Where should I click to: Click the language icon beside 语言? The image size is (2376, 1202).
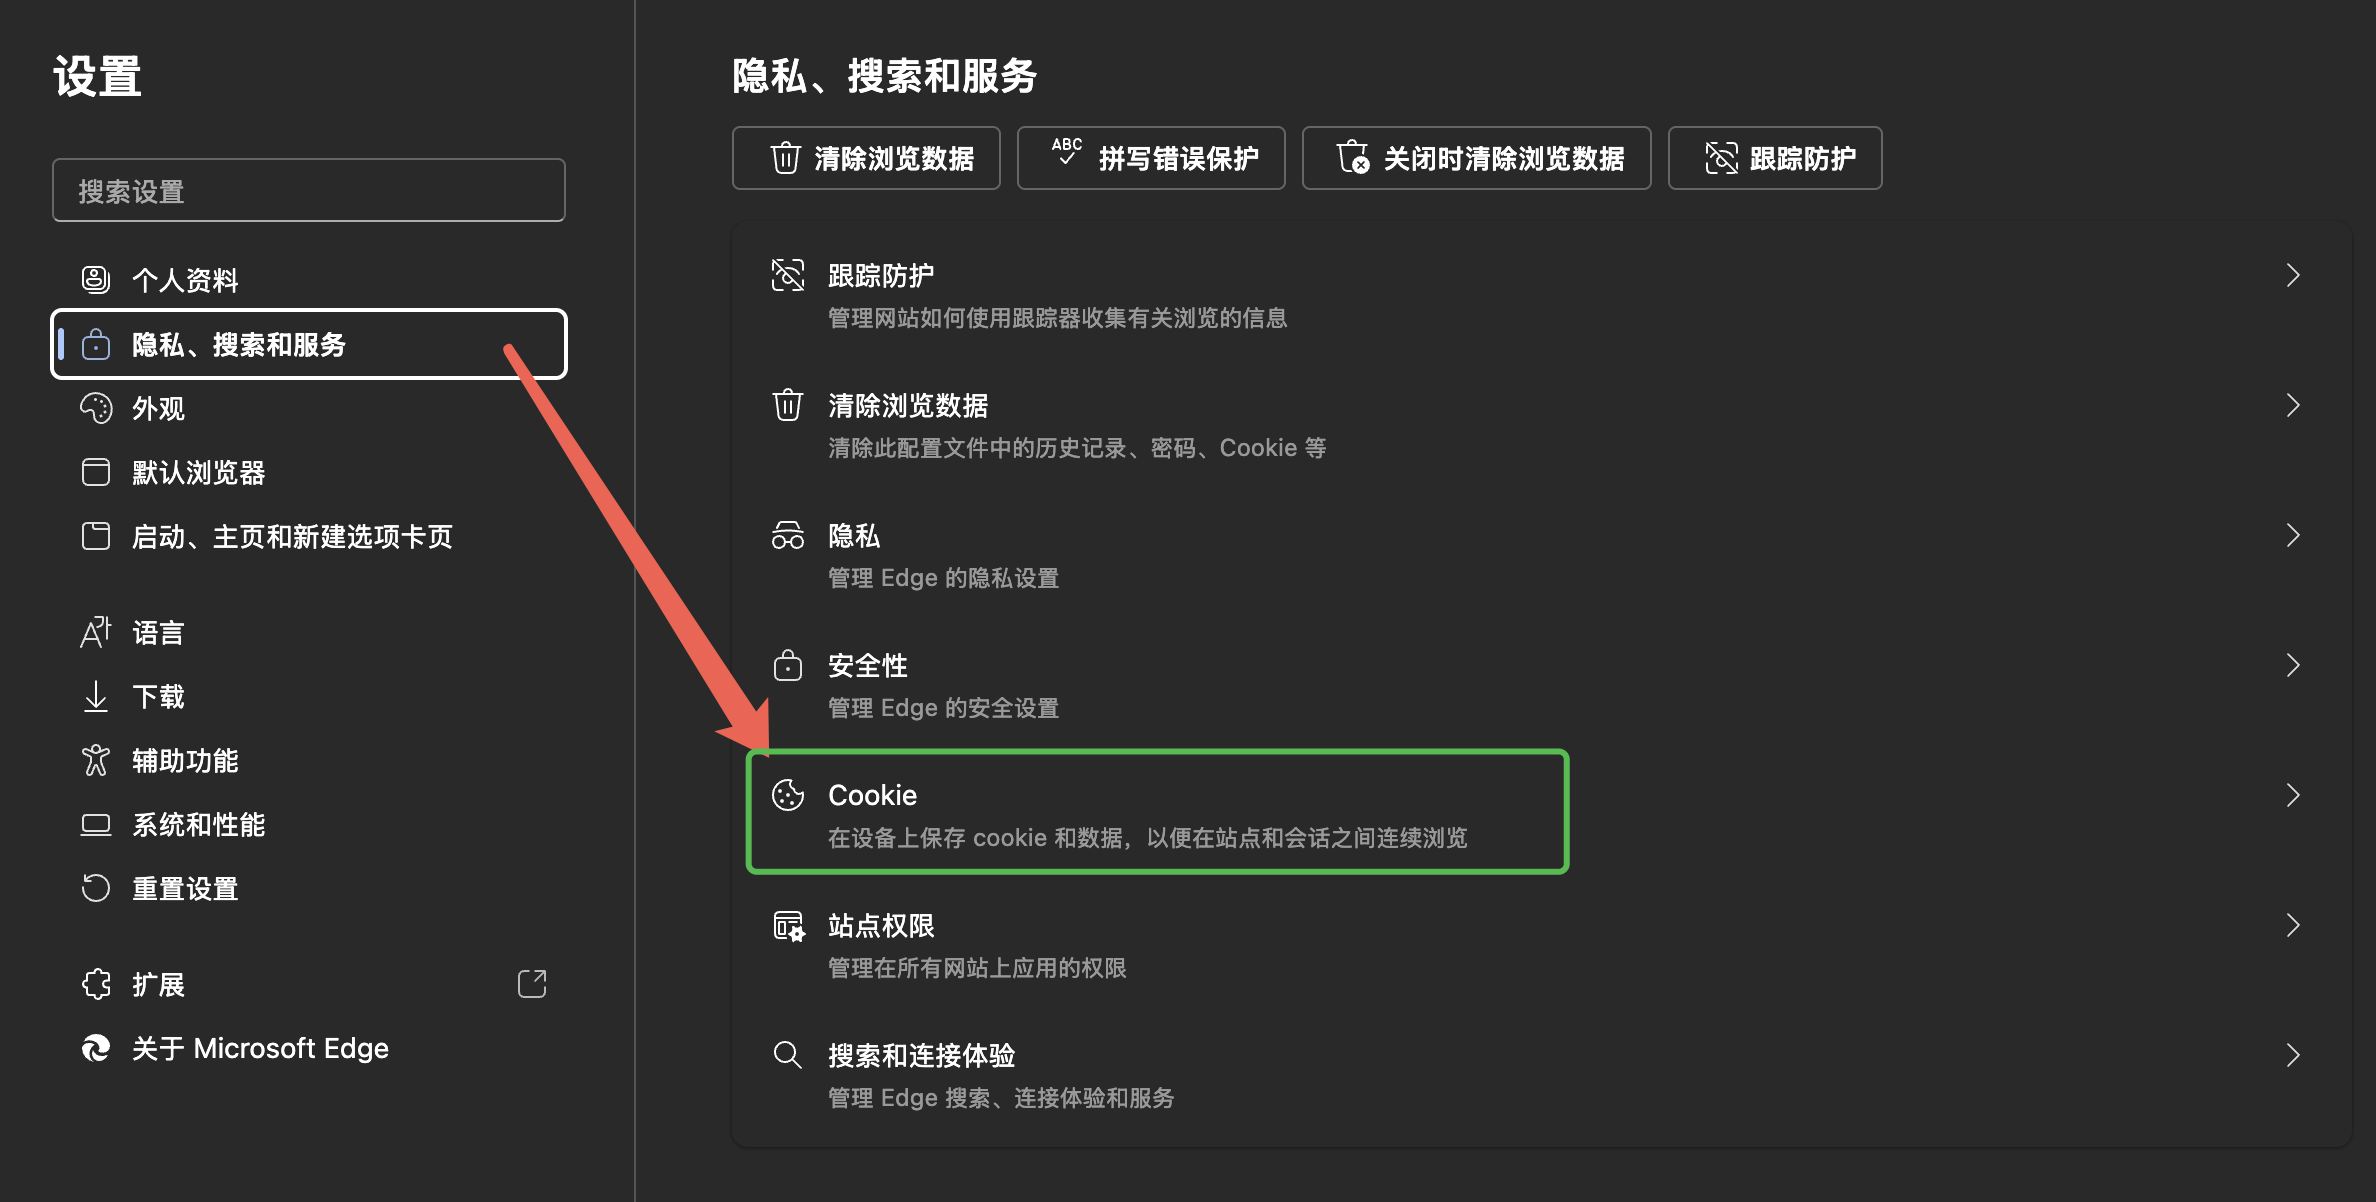(96, 632)
